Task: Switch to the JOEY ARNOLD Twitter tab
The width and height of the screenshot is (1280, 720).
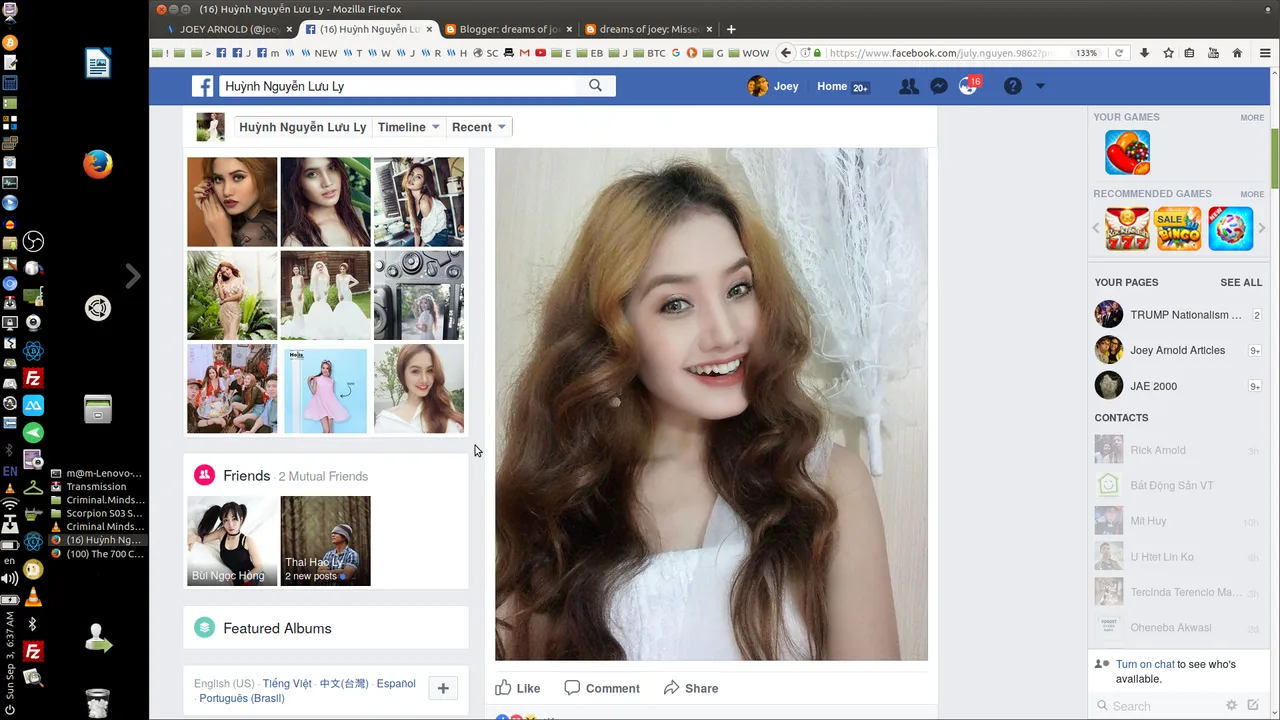Action: point(228,29)
